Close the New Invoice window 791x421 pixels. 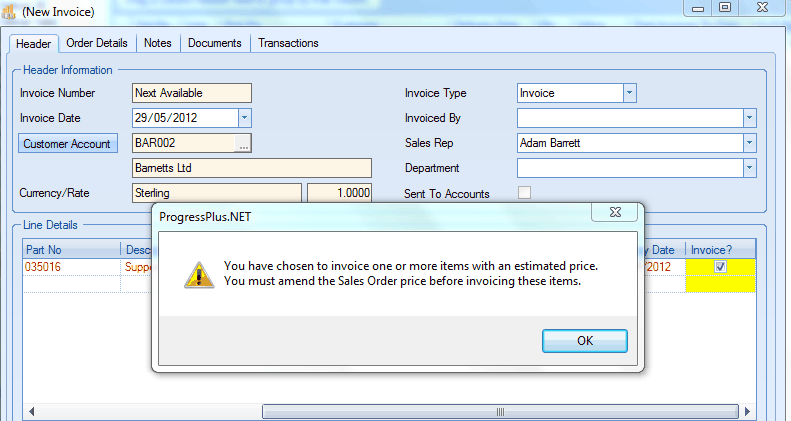tap(763, 8)
